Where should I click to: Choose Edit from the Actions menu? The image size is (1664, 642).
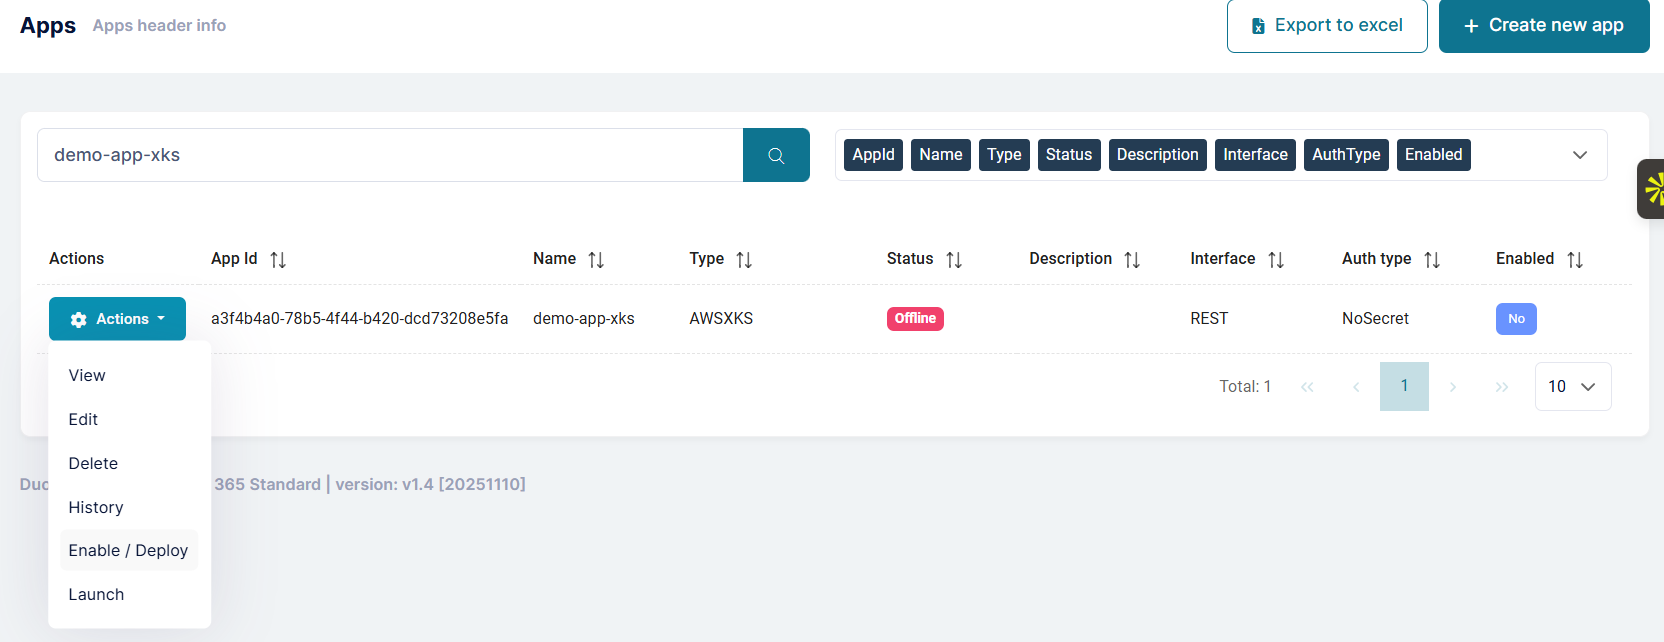[x=129, y=419]
